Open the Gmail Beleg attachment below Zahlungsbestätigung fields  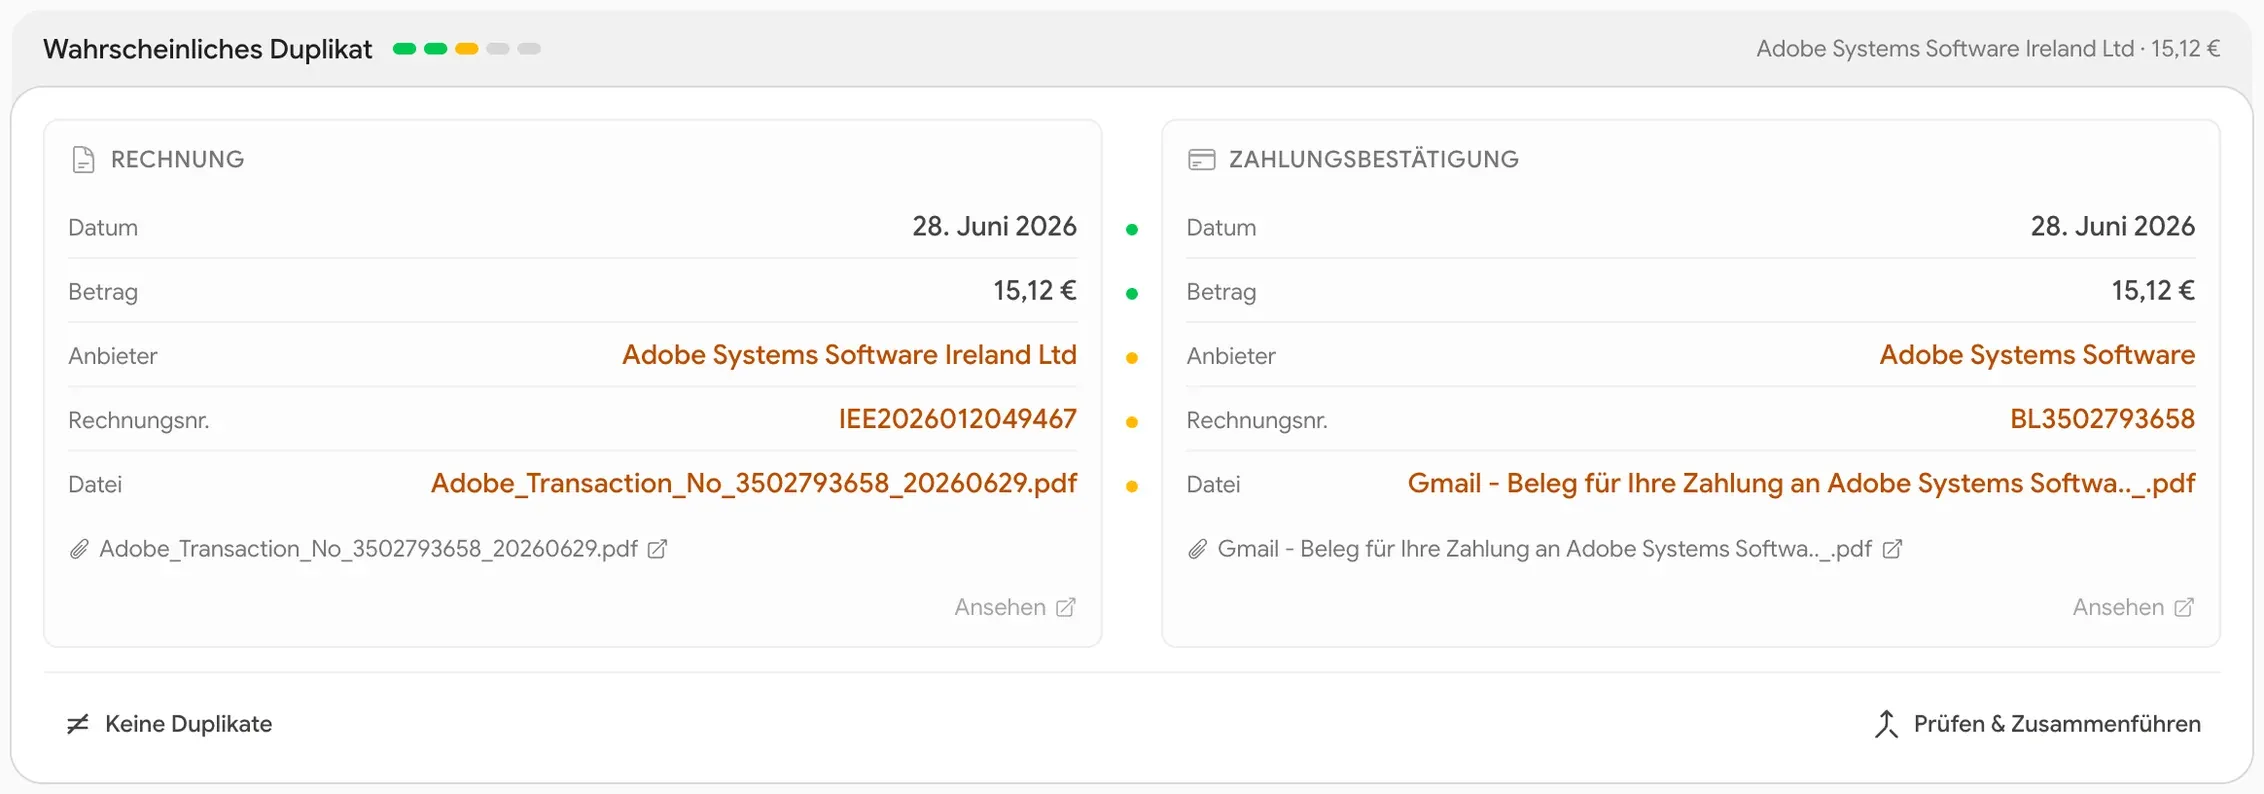pos(1544,549)
